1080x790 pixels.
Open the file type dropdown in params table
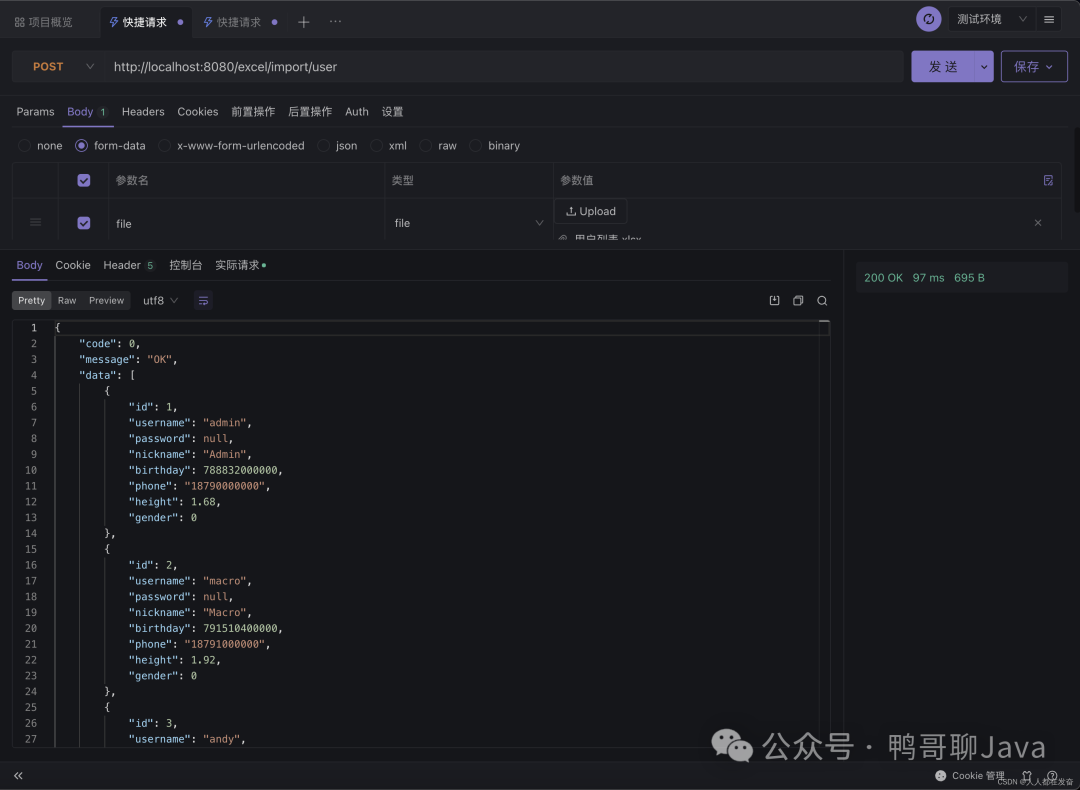pos(539,222)
